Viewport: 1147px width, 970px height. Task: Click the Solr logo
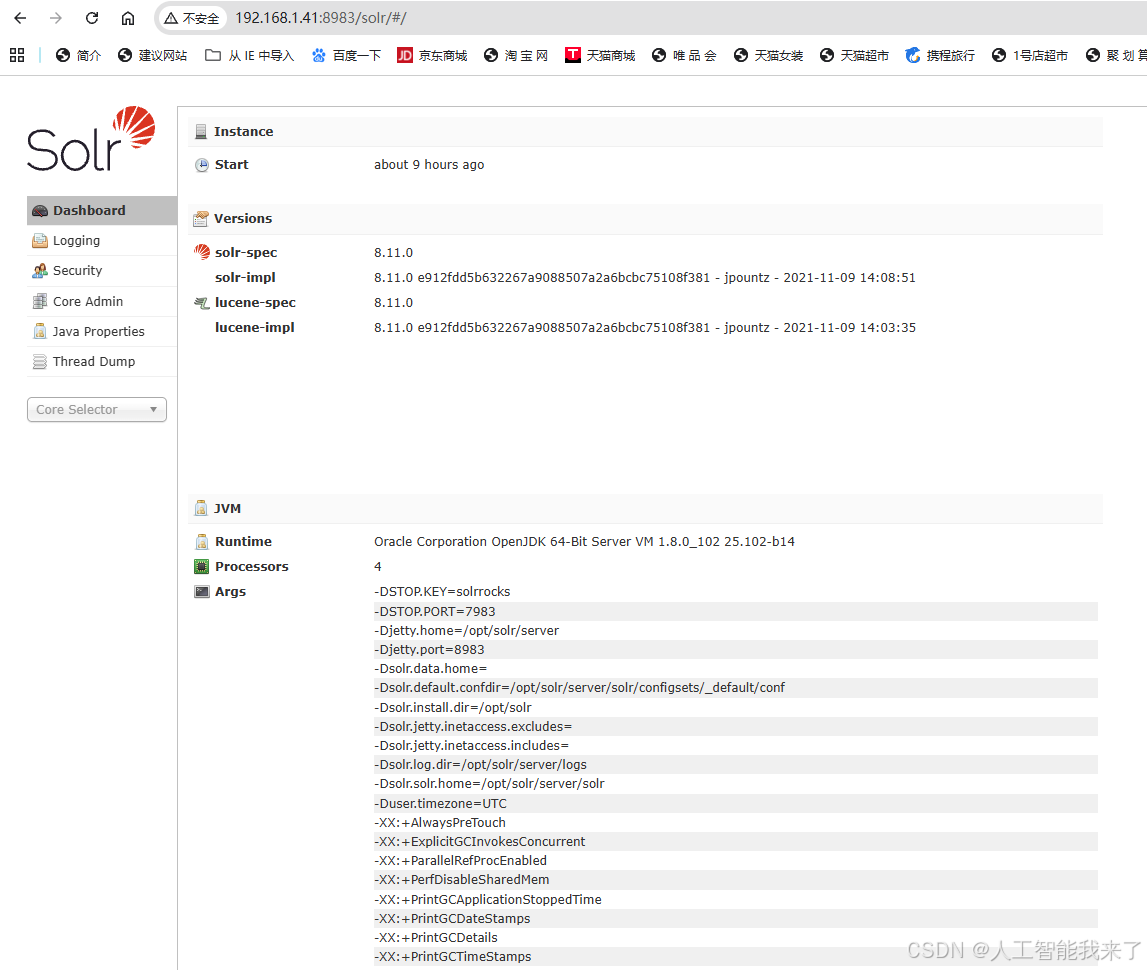click(91, 139)
